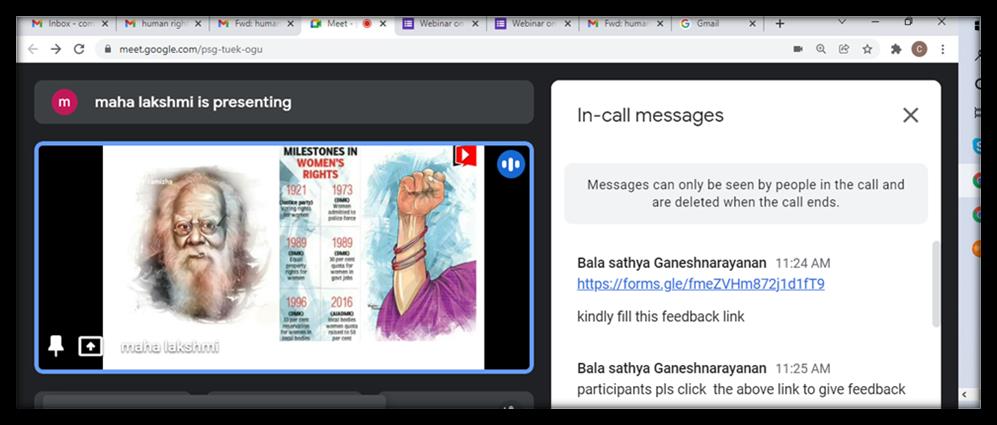Image resolution: width=997 pixels, height=425 pixels.
Task: Reload the Google Meet page
Action: (79, 49)
